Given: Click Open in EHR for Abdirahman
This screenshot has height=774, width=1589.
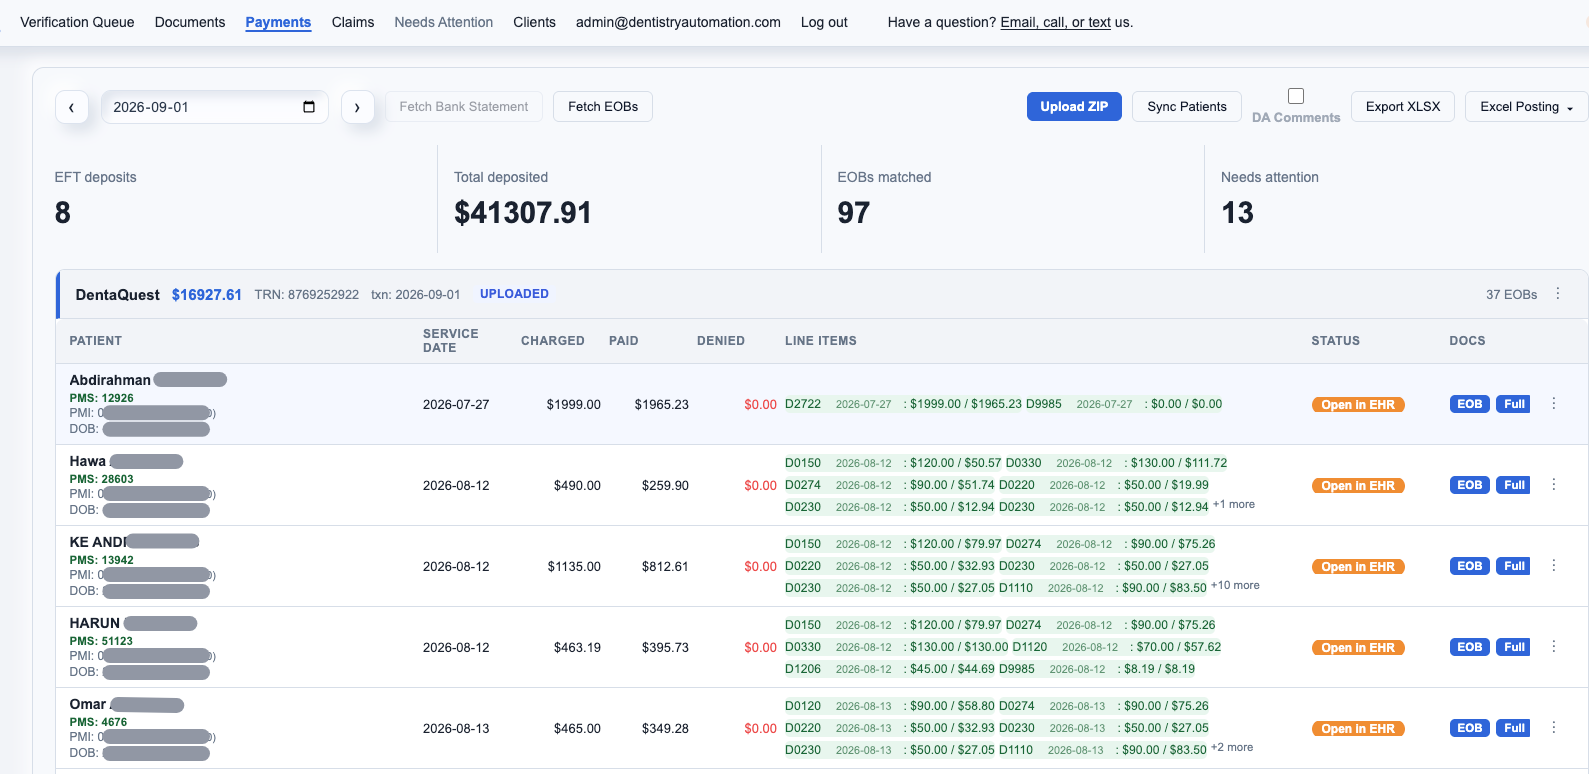Looking at the screenshot, I should [x=1358, y=405].
